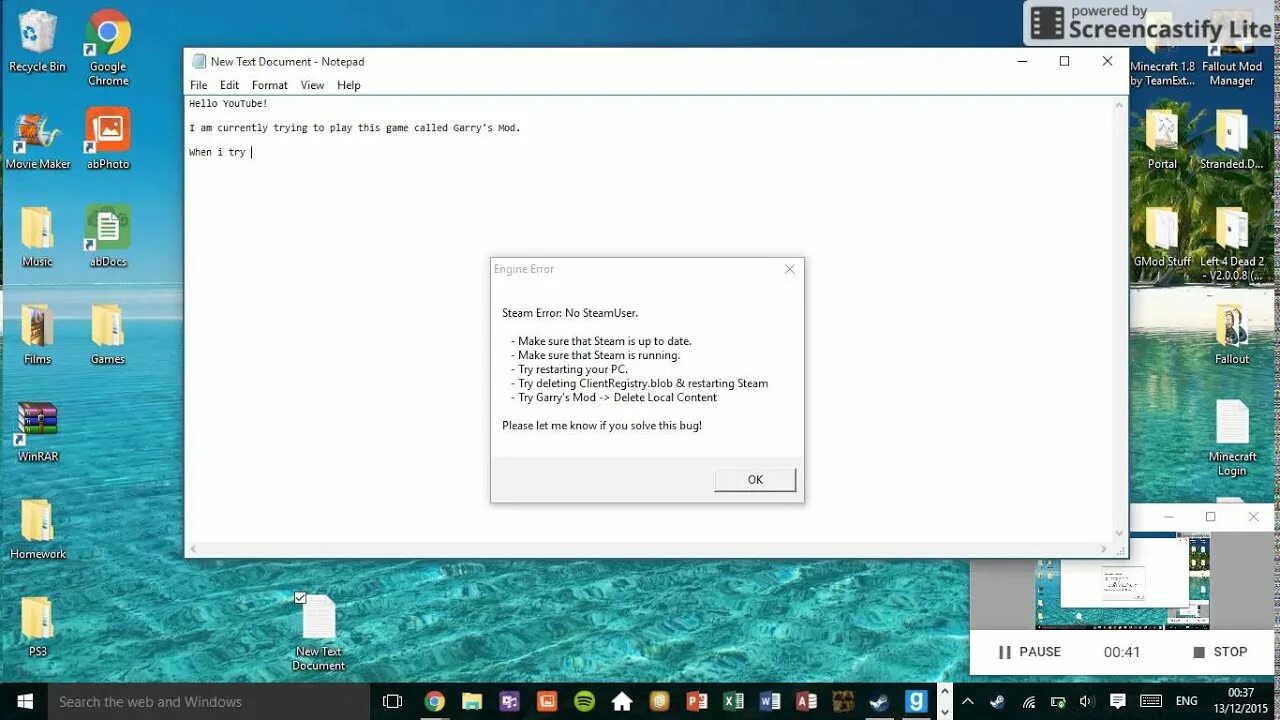Screen dimensions: 1280x720
Task: Open the Action Center notifications icon
Action: (1118, 702)
